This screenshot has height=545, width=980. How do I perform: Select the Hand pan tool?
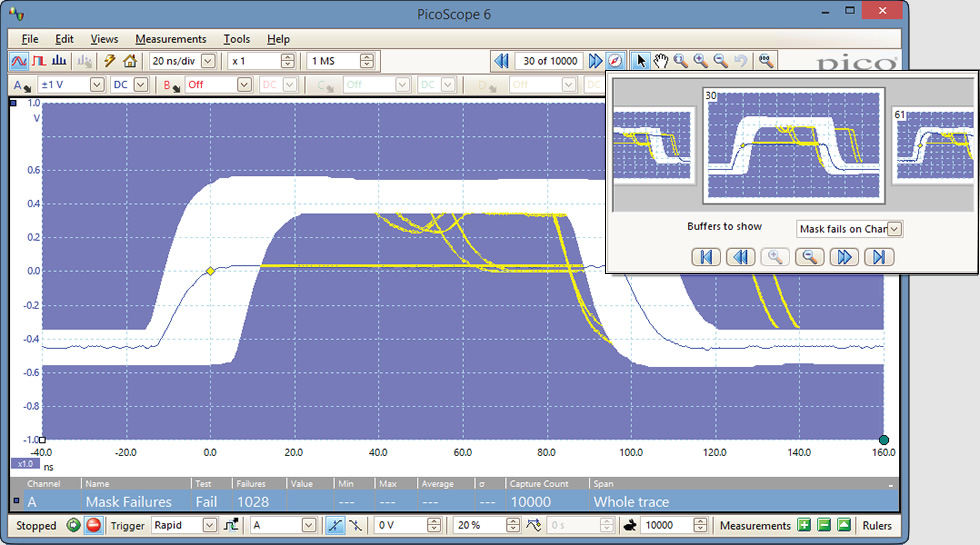point(661,61)
